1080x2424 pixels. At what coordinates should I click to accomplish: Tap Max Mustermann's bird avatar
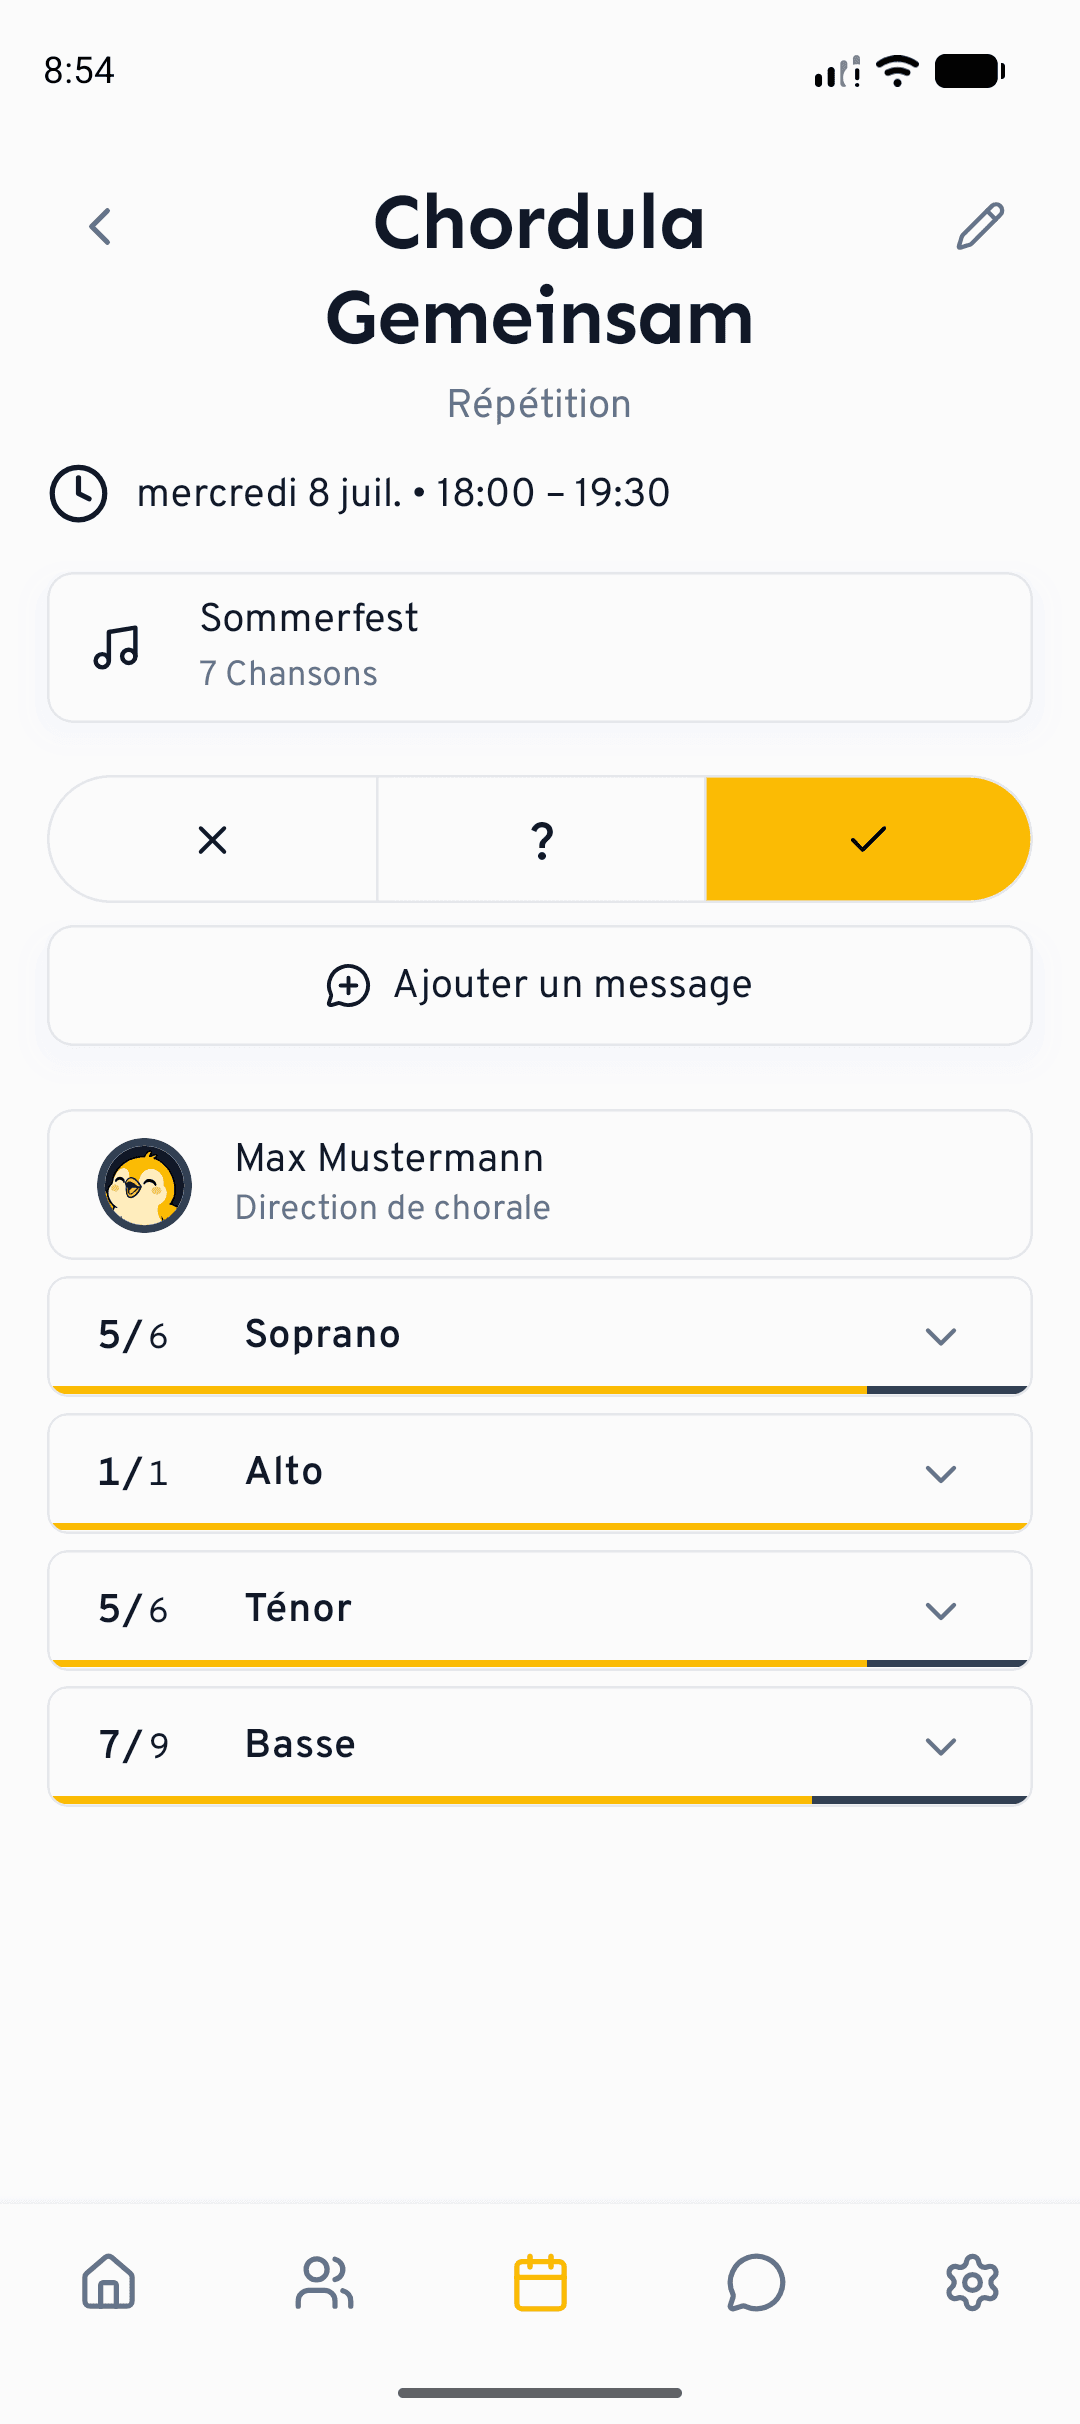point(144,1185)
